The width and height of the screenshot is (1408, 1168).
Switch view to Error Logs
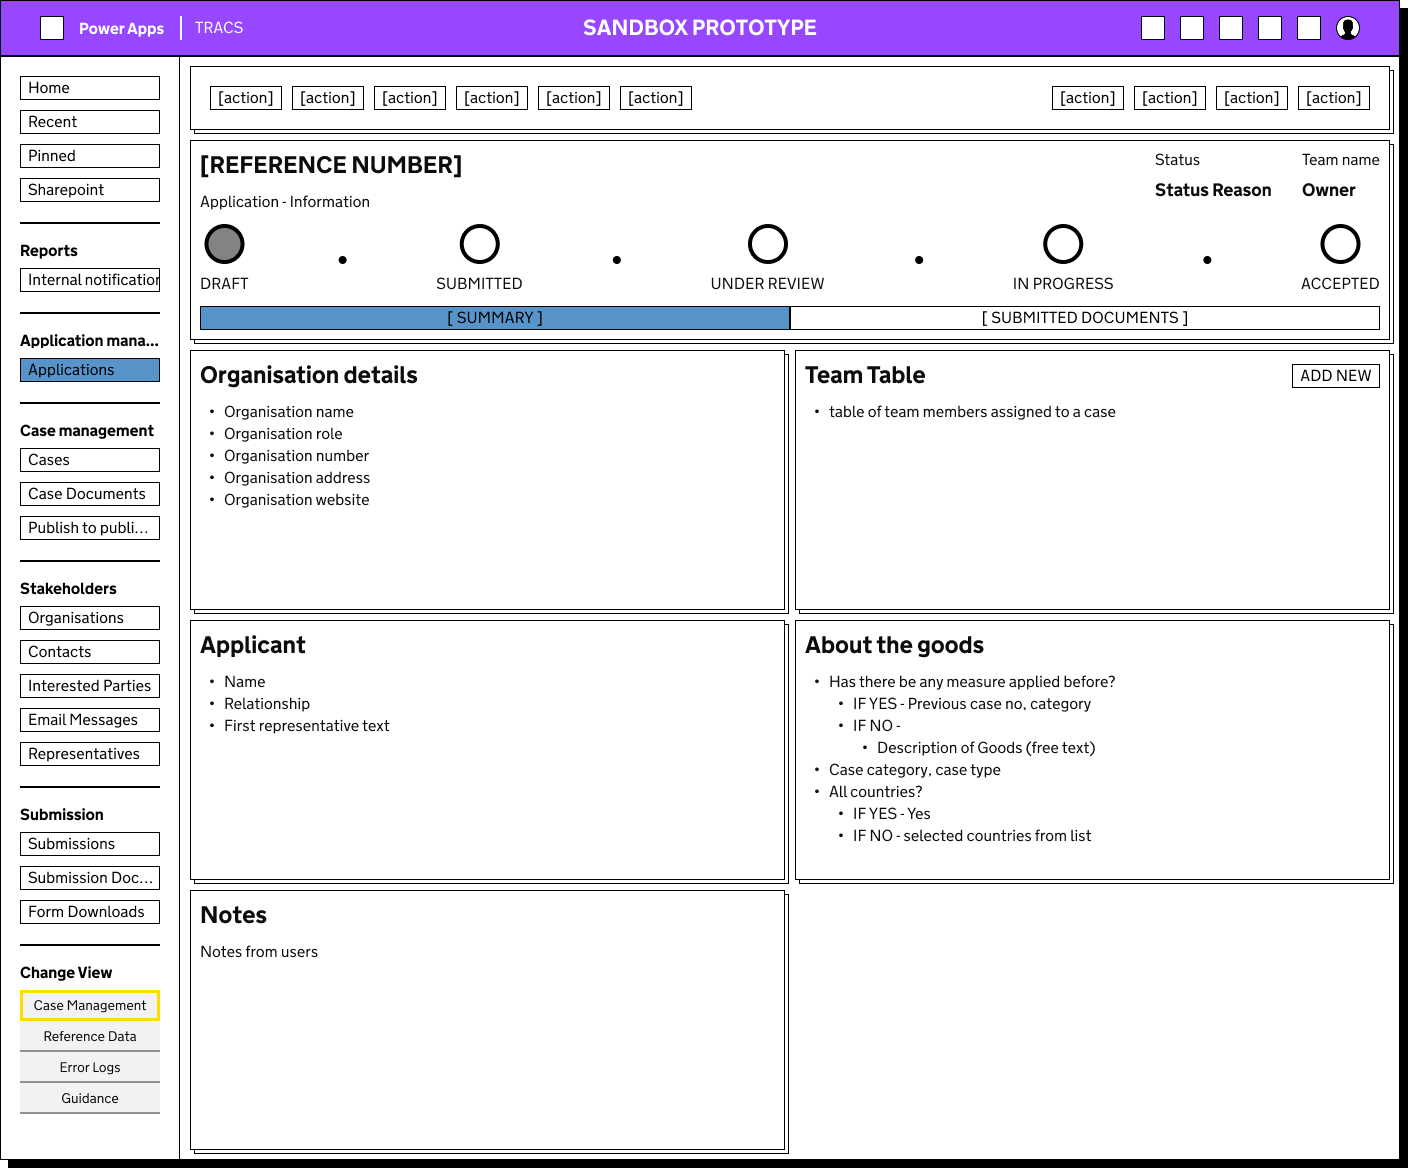tap(90, 1067)
